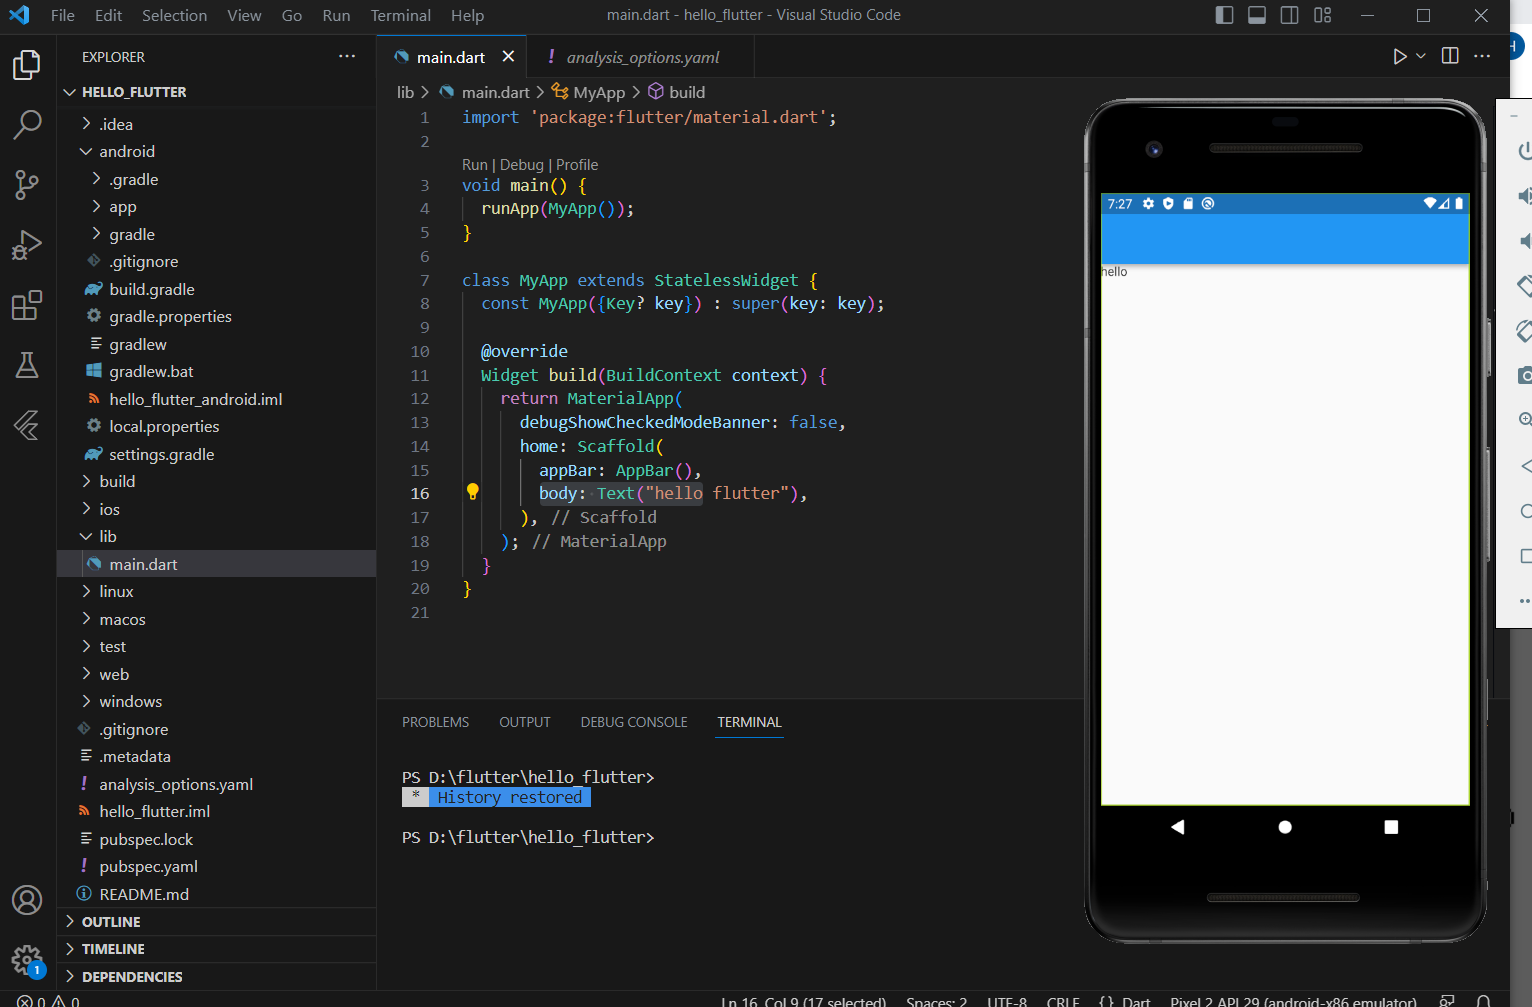Split the editor to the right
The width and height of the screenshot is (1532, 1007).
1450,57
